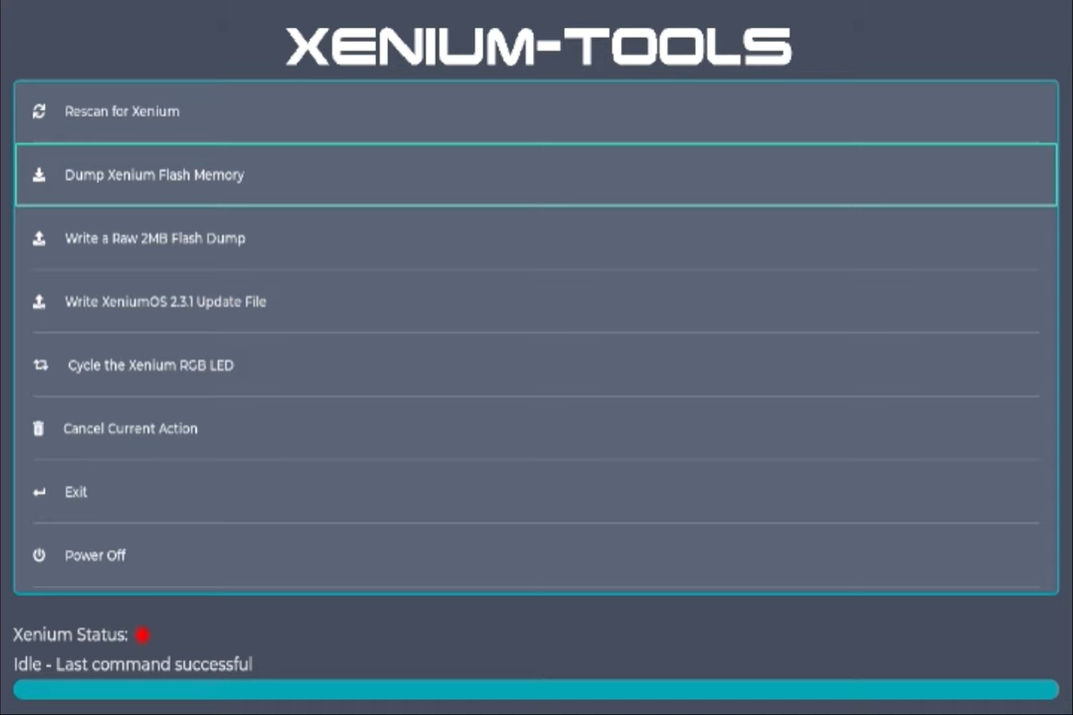Screen dimensions: 1073x715
Task: Activate Cycle the Xenium RGB LED label
Action: [x=150, y=365]
